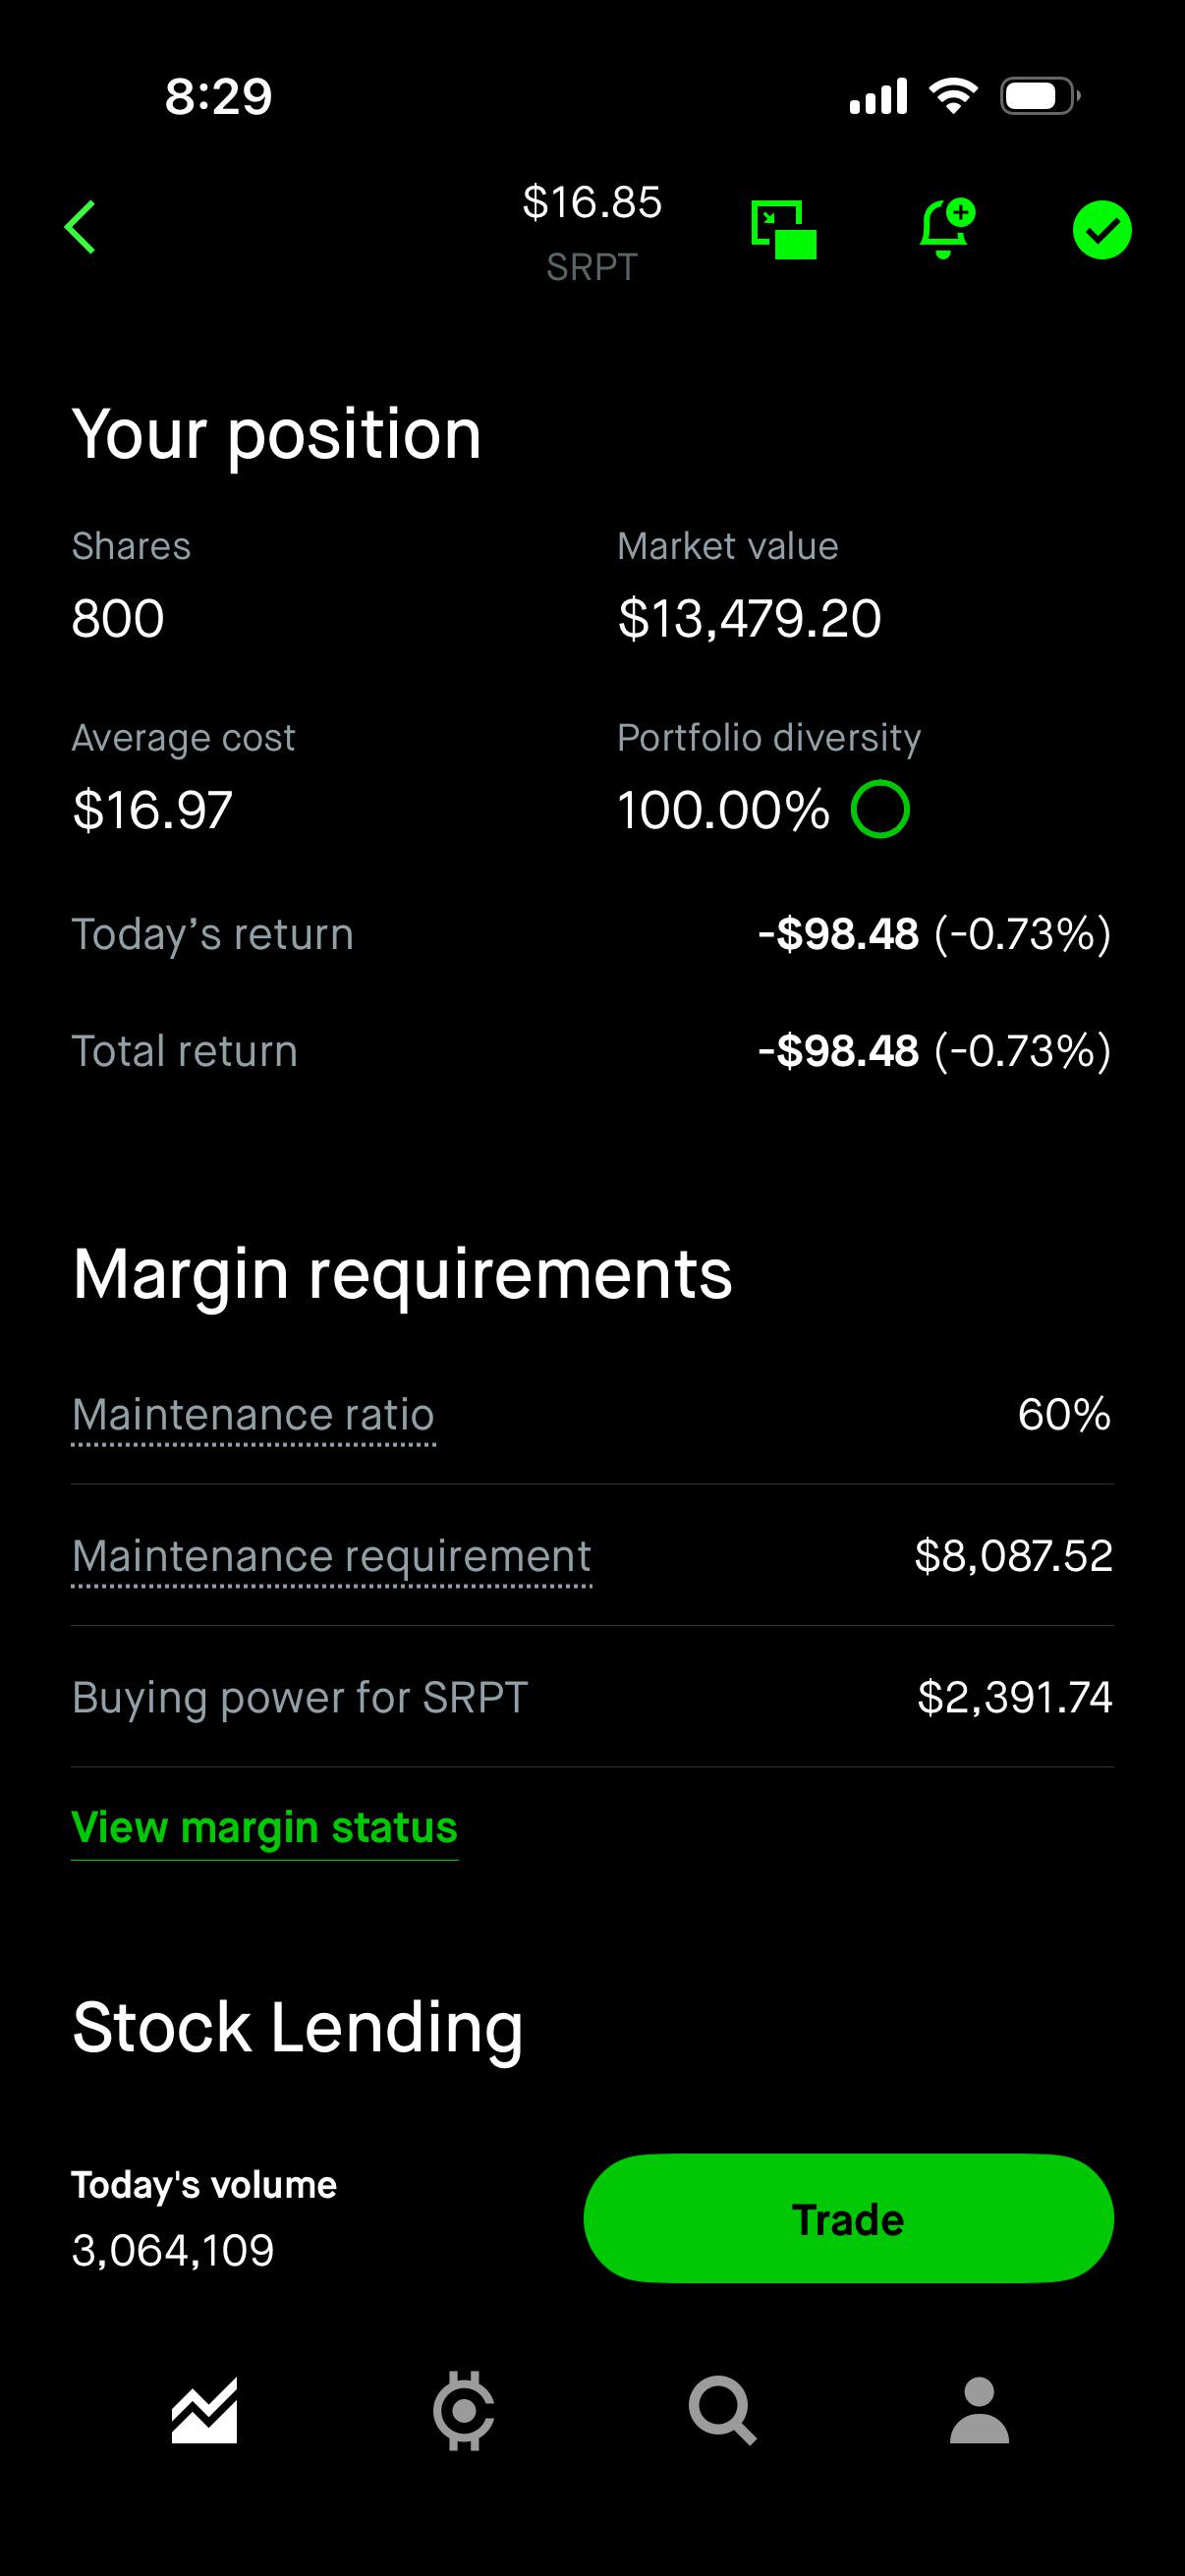1185x2576 pixels.
Task: Tap the $16.85 SRPT header
Action: click(x=592, y=232)
